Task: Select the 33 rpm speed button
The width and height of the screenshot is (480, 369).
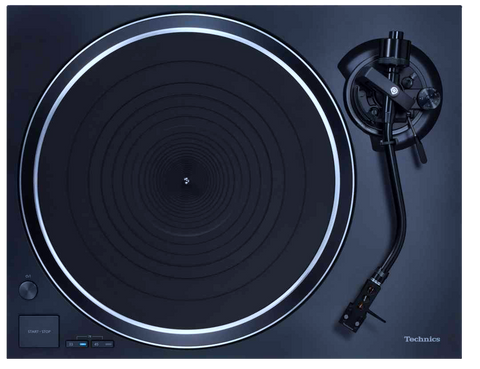Action: click(x=77, y=344)
